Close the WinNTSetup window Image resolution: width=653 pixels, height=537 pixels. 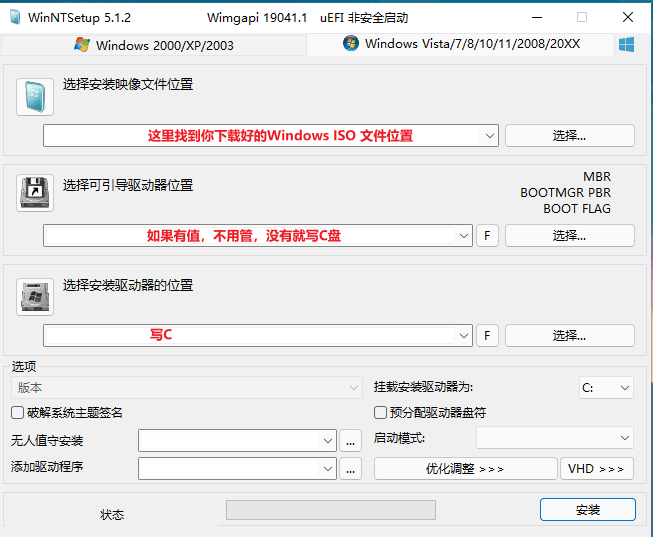628,17
